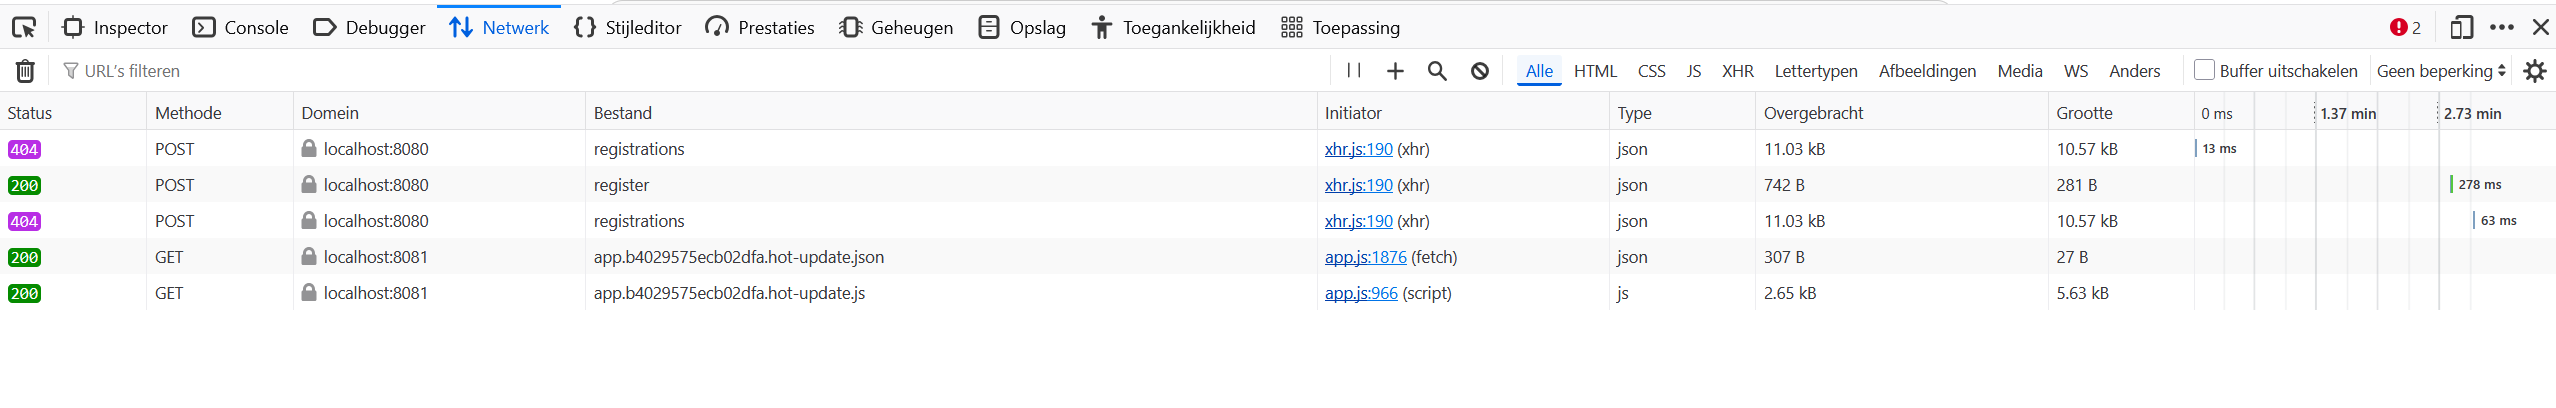Open the devtools more options menu

(2501, 28)
